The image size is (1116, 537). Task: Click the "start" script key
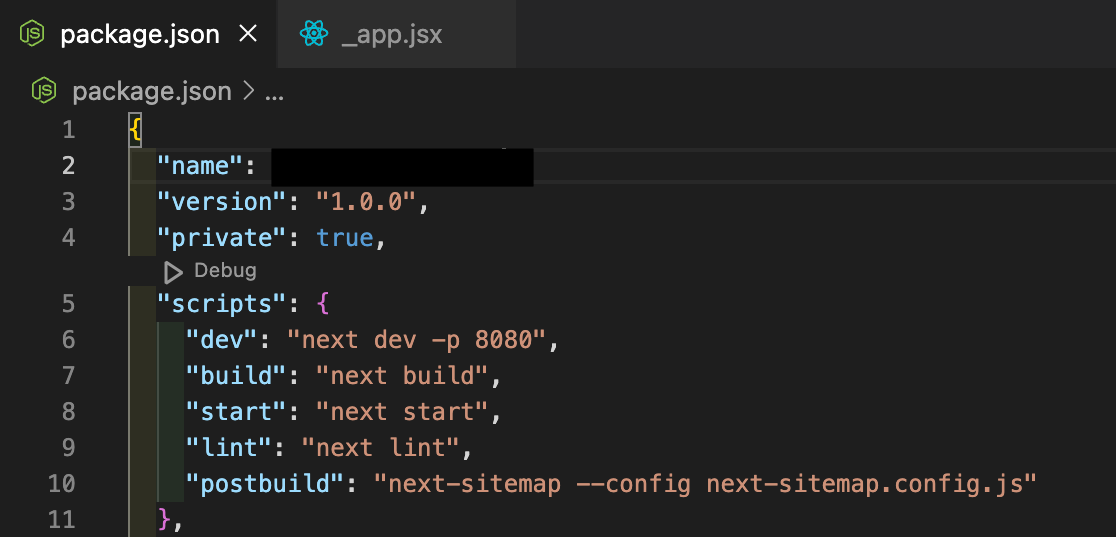click(236, 412)
